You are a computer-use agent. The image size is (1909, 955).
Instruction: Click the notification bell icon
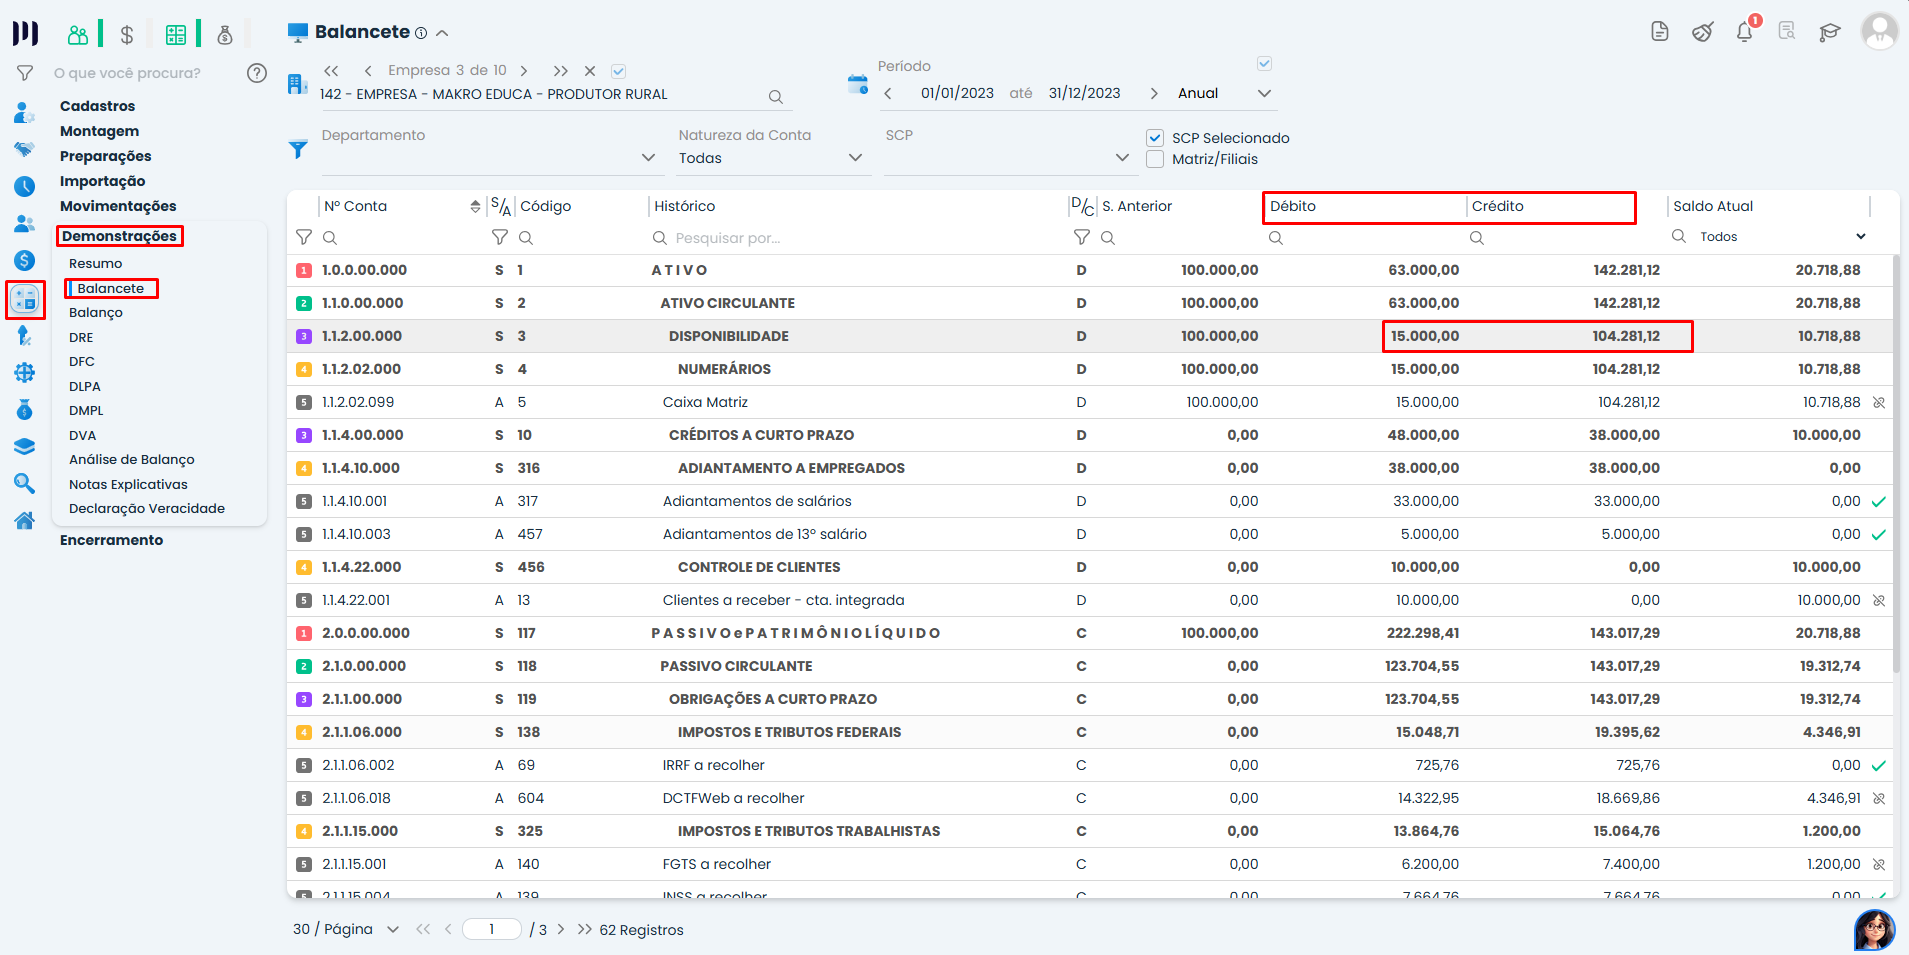pos(1744,32)
